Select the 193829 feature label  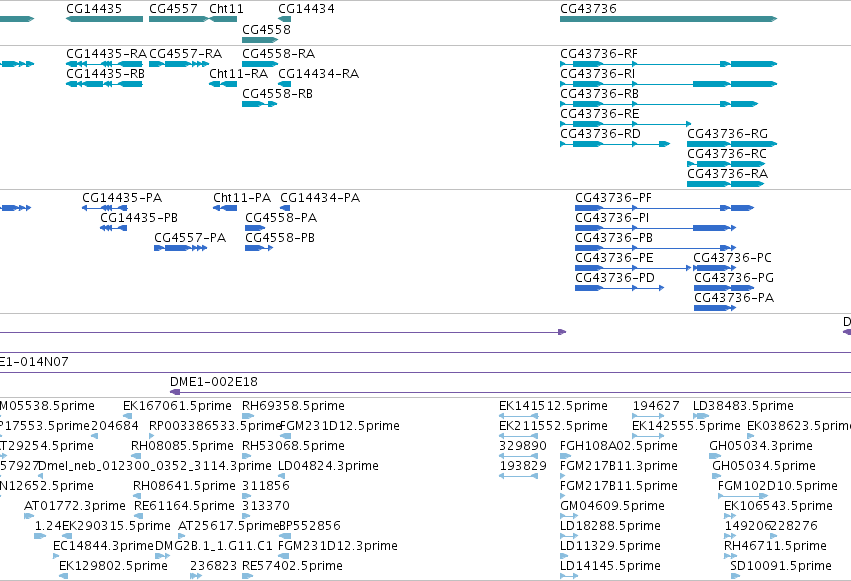click(523, 467)
